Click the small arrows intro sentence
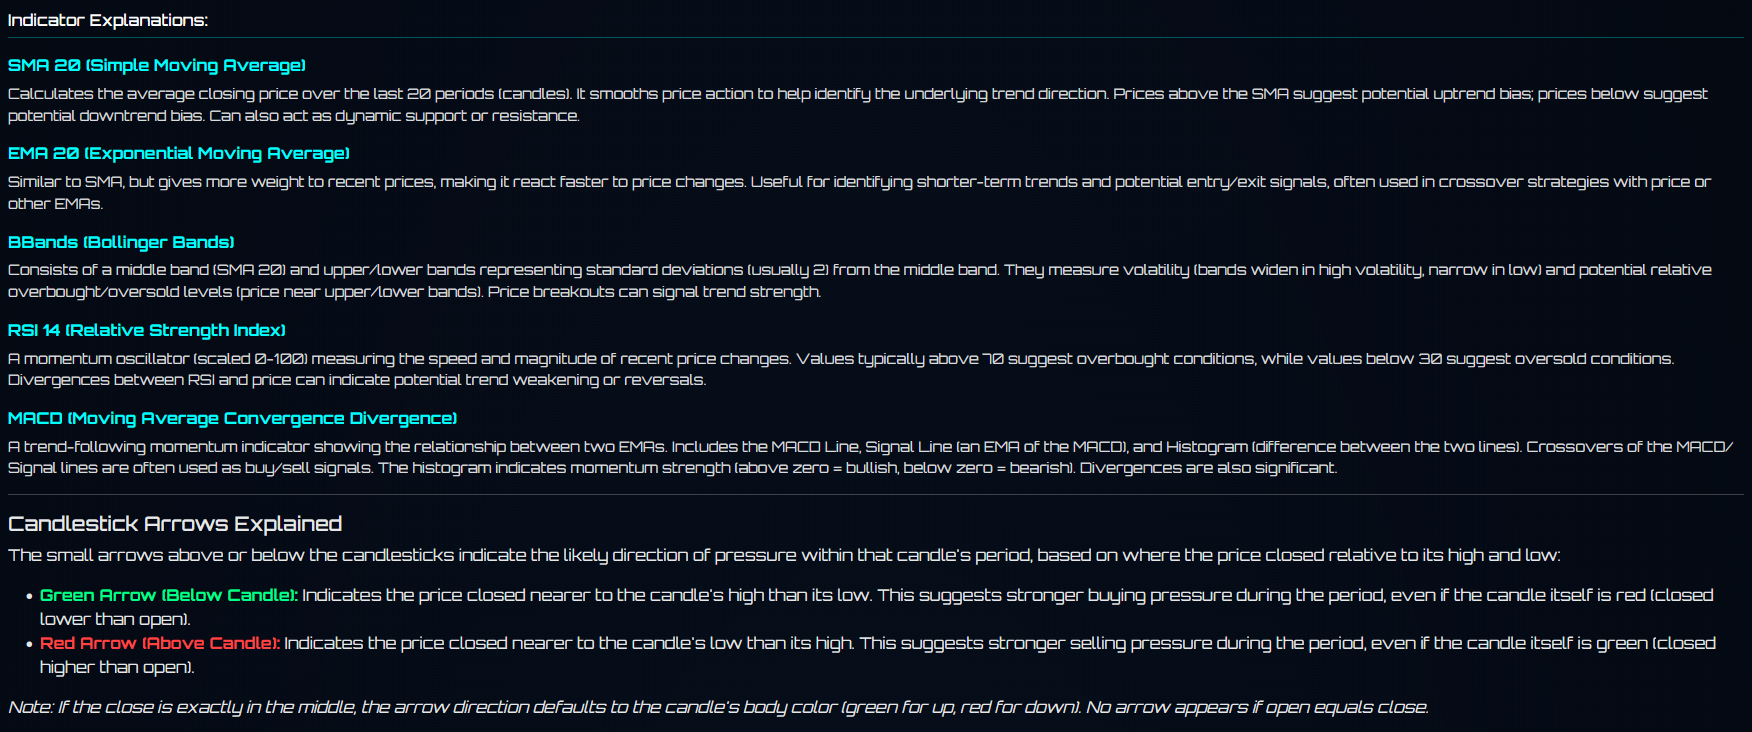The width and height of the screenshot is (1752, 732). 784,555
